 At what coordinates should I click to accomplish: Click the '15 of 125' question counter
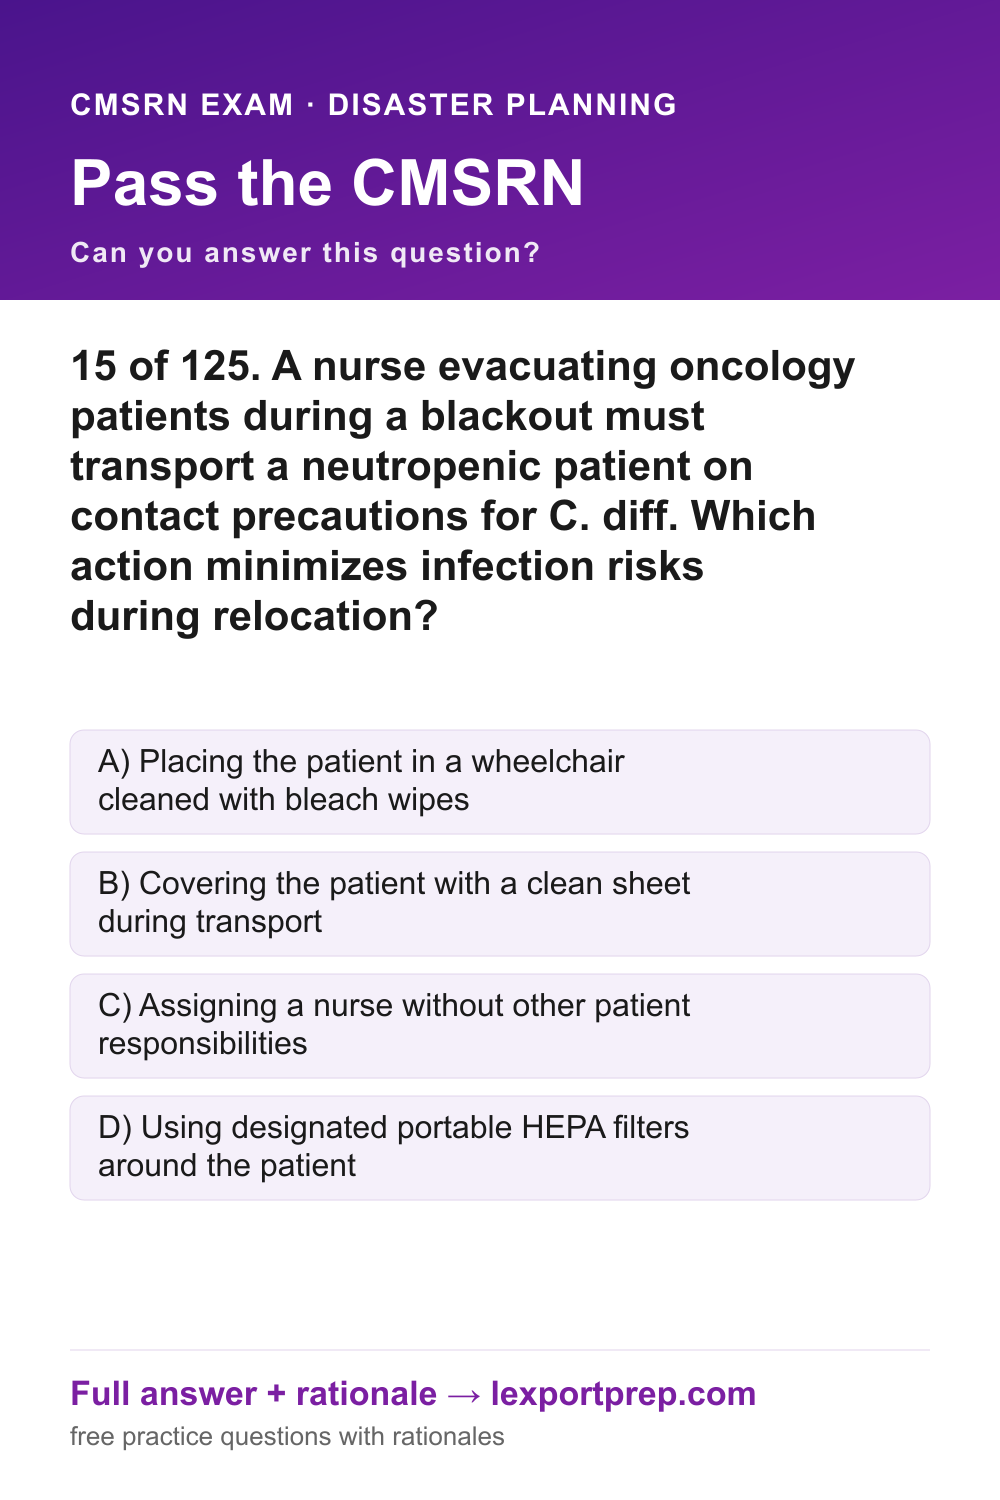tap(160, 366)
